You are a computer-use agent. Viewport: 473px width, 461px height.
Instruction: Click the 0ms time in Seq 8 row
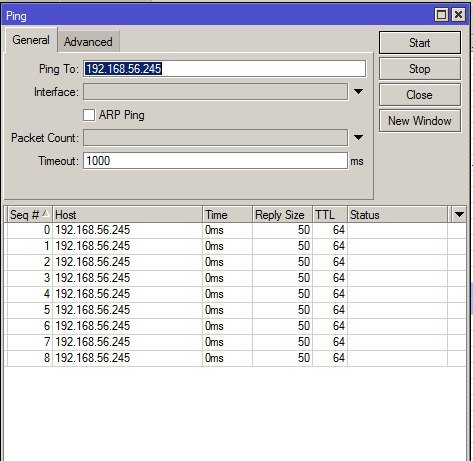[x=214, y=358]
